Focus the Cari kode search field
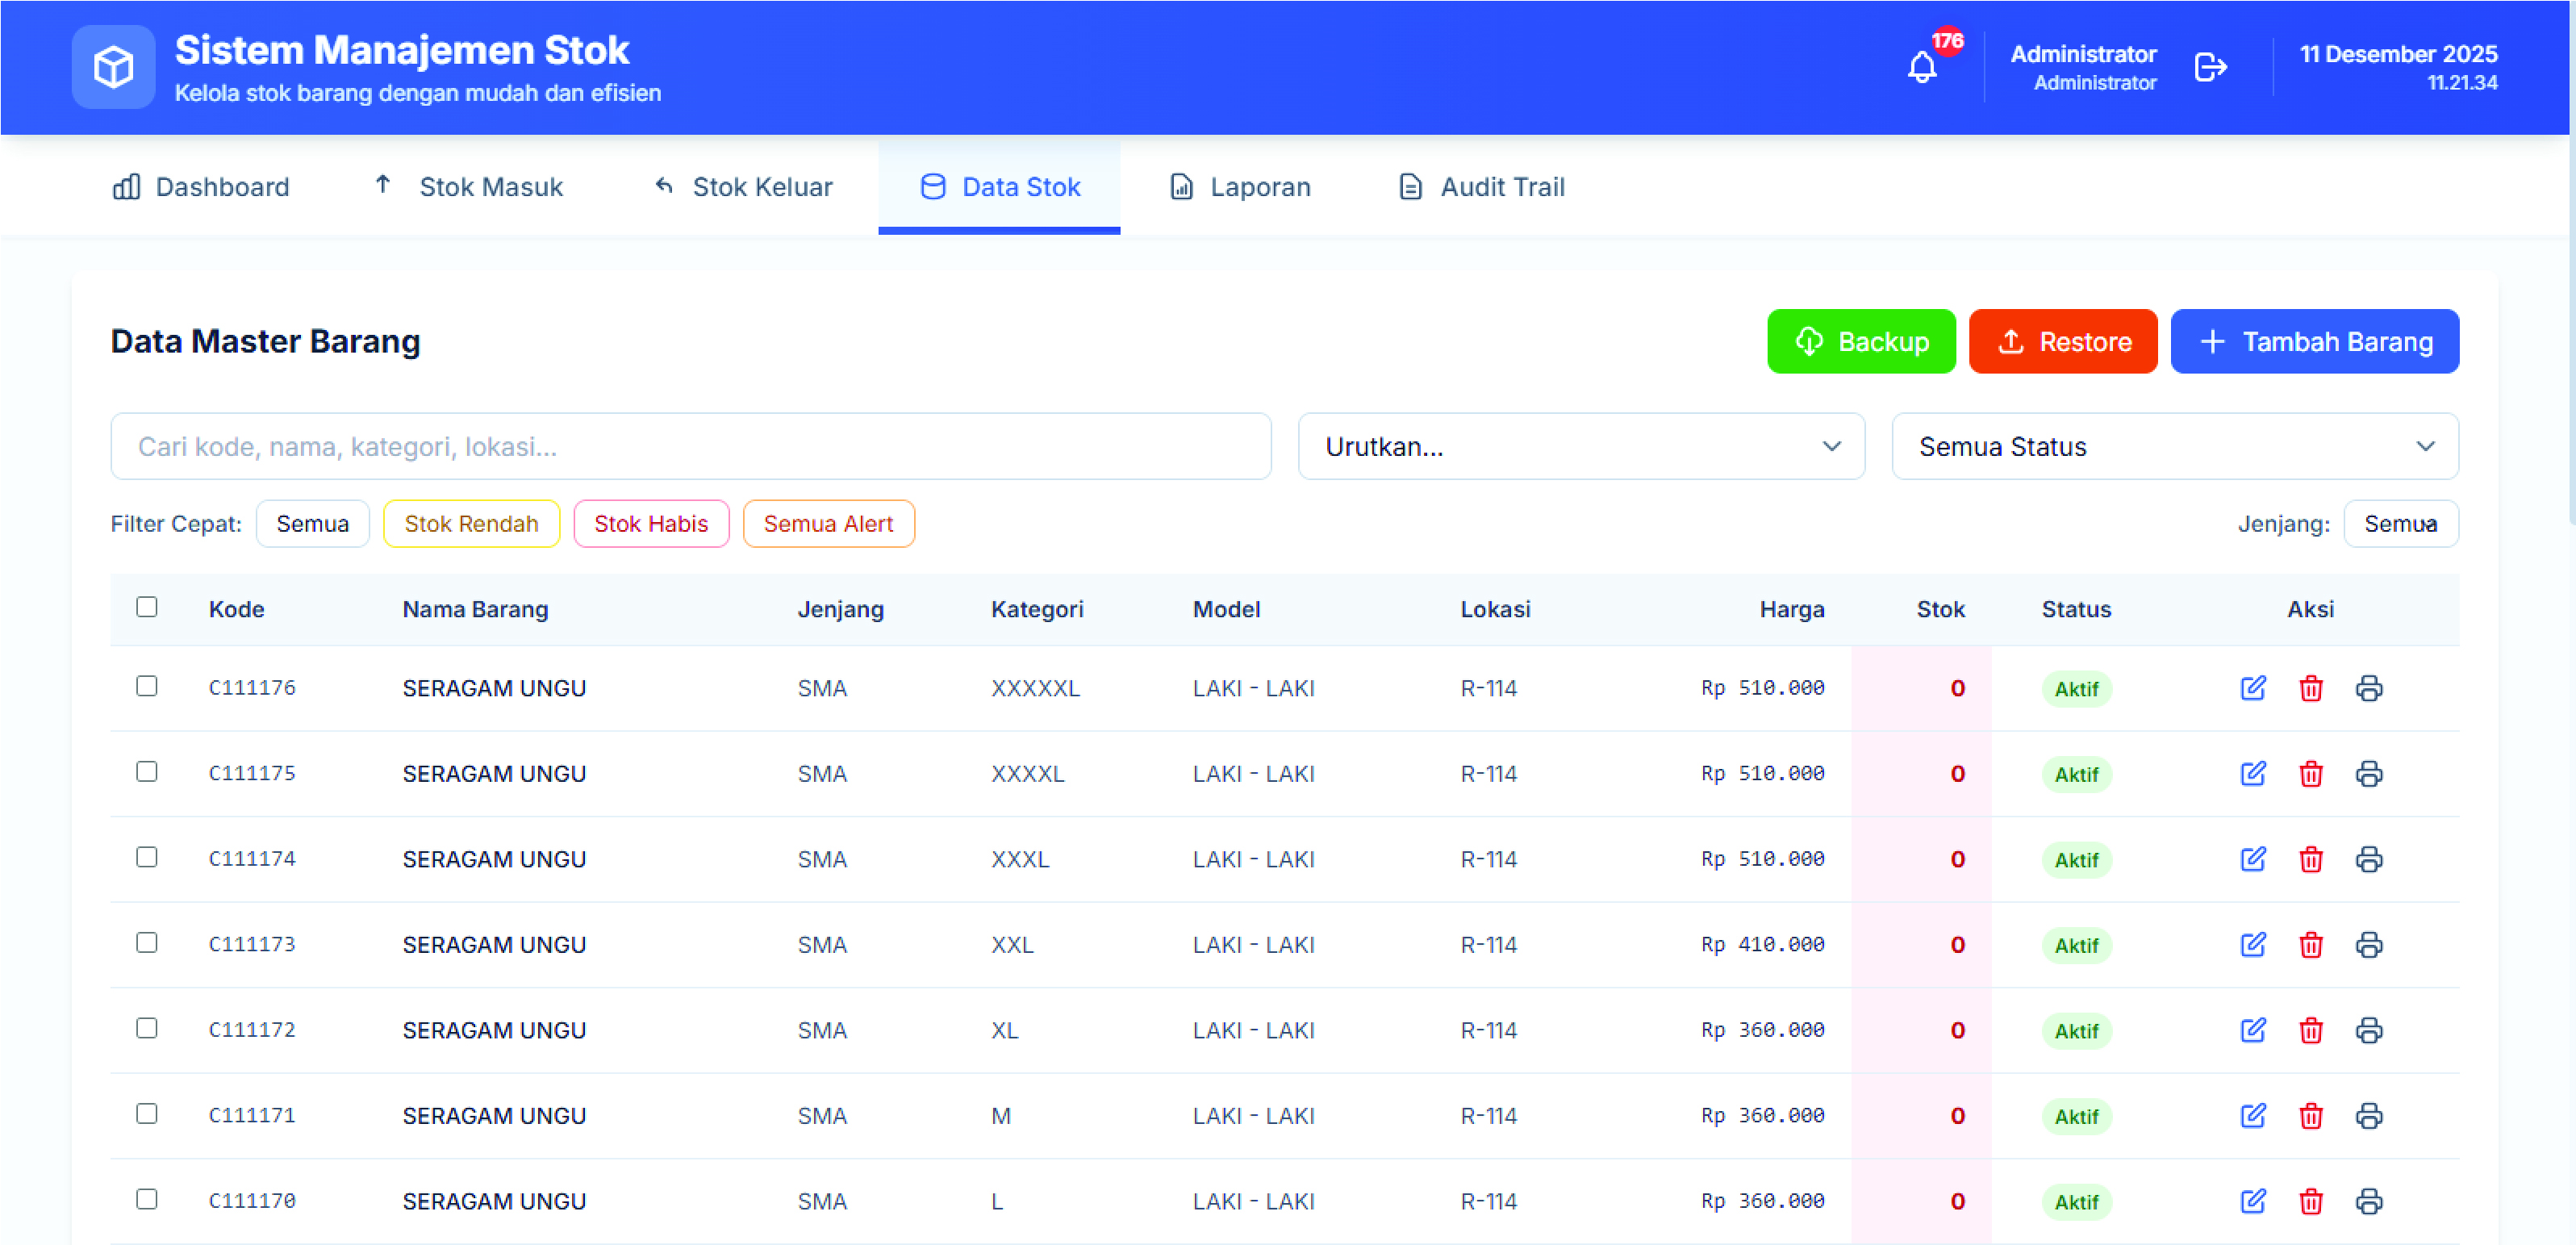This screenshot has height=1245, width=2576. [x=690, y=446]
